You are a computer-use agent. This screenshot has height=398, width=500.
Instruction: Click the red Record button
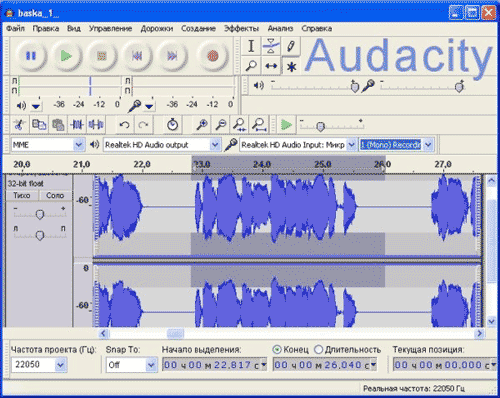click(212, 56)
